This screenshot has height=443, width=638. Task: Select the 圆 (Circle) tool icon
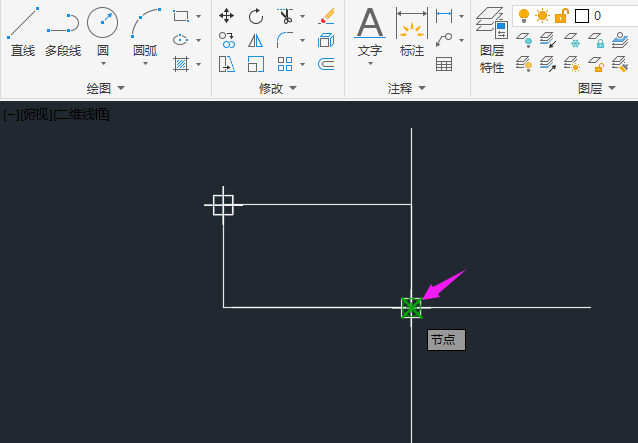103,23
